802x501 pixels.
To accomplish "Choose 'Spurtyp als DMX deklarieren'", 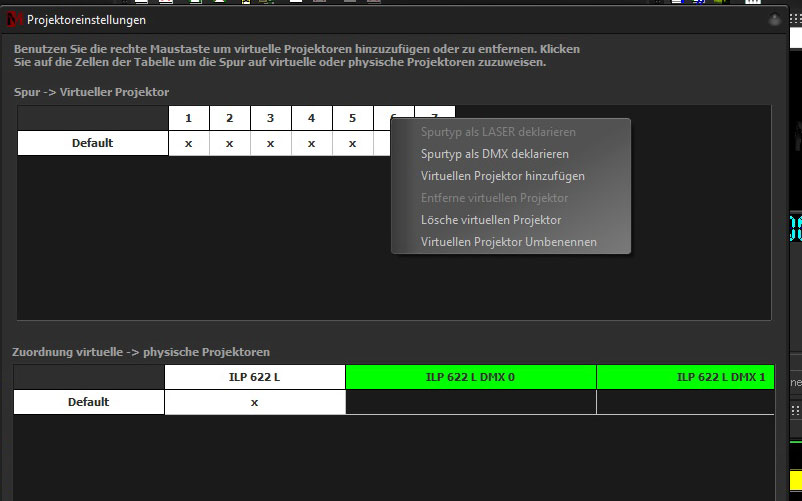I will [494, 154].
